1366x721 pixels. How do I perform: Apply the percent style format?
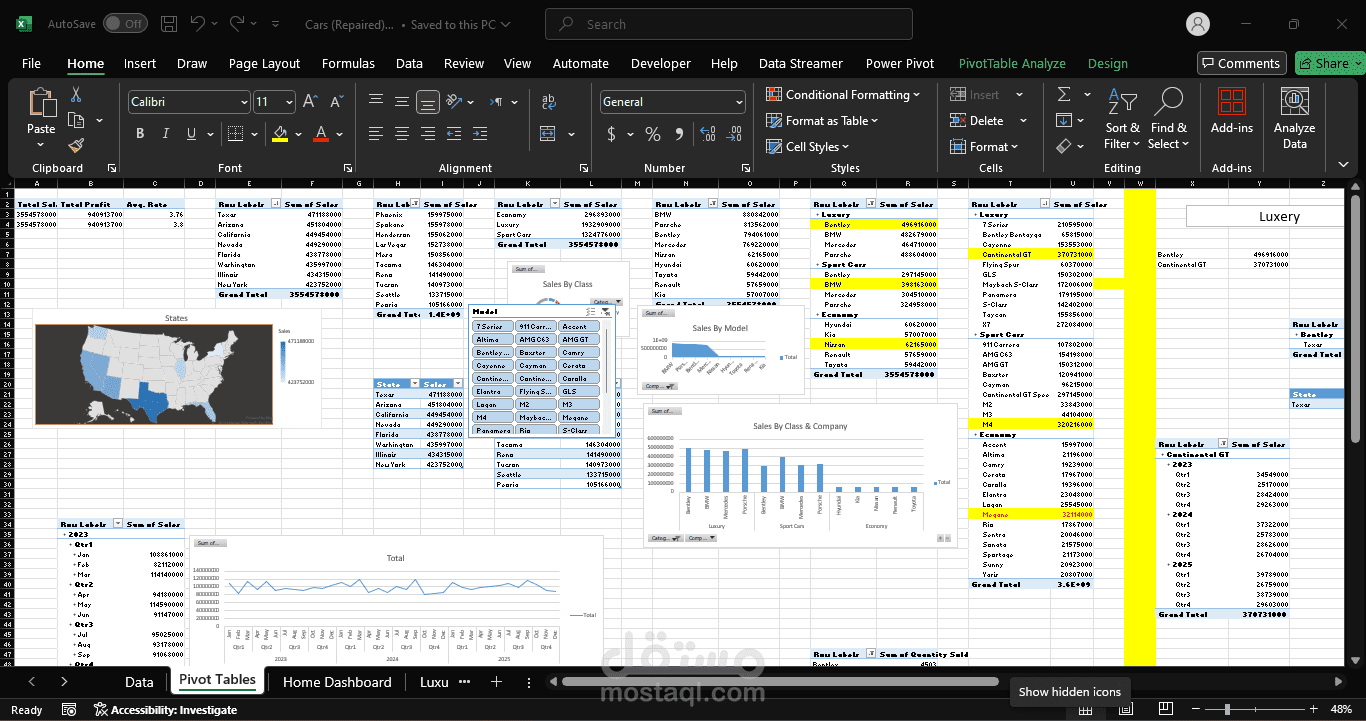point(653,134)
